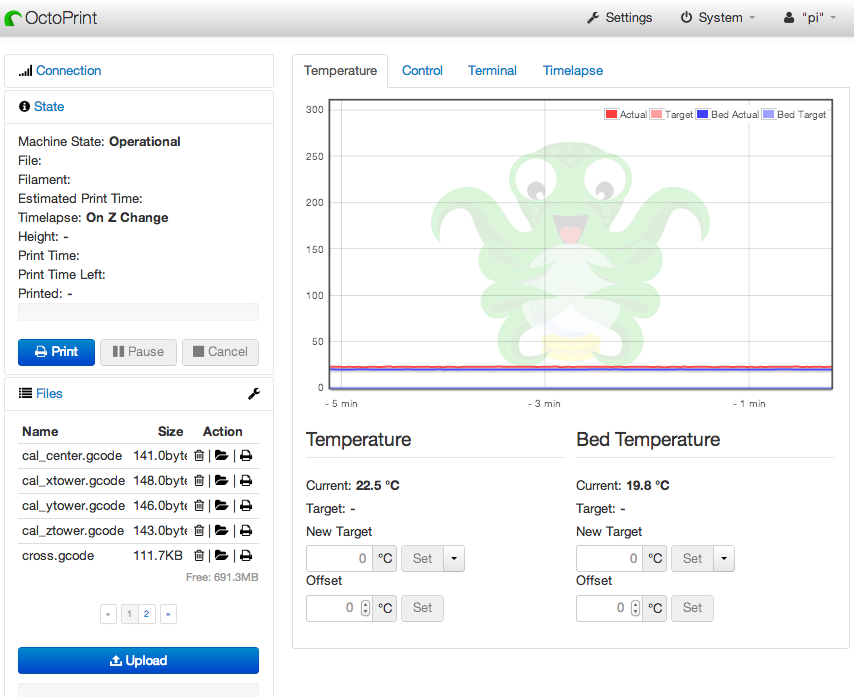Click the bed current reading 19.8 °C

coord(648,486)
